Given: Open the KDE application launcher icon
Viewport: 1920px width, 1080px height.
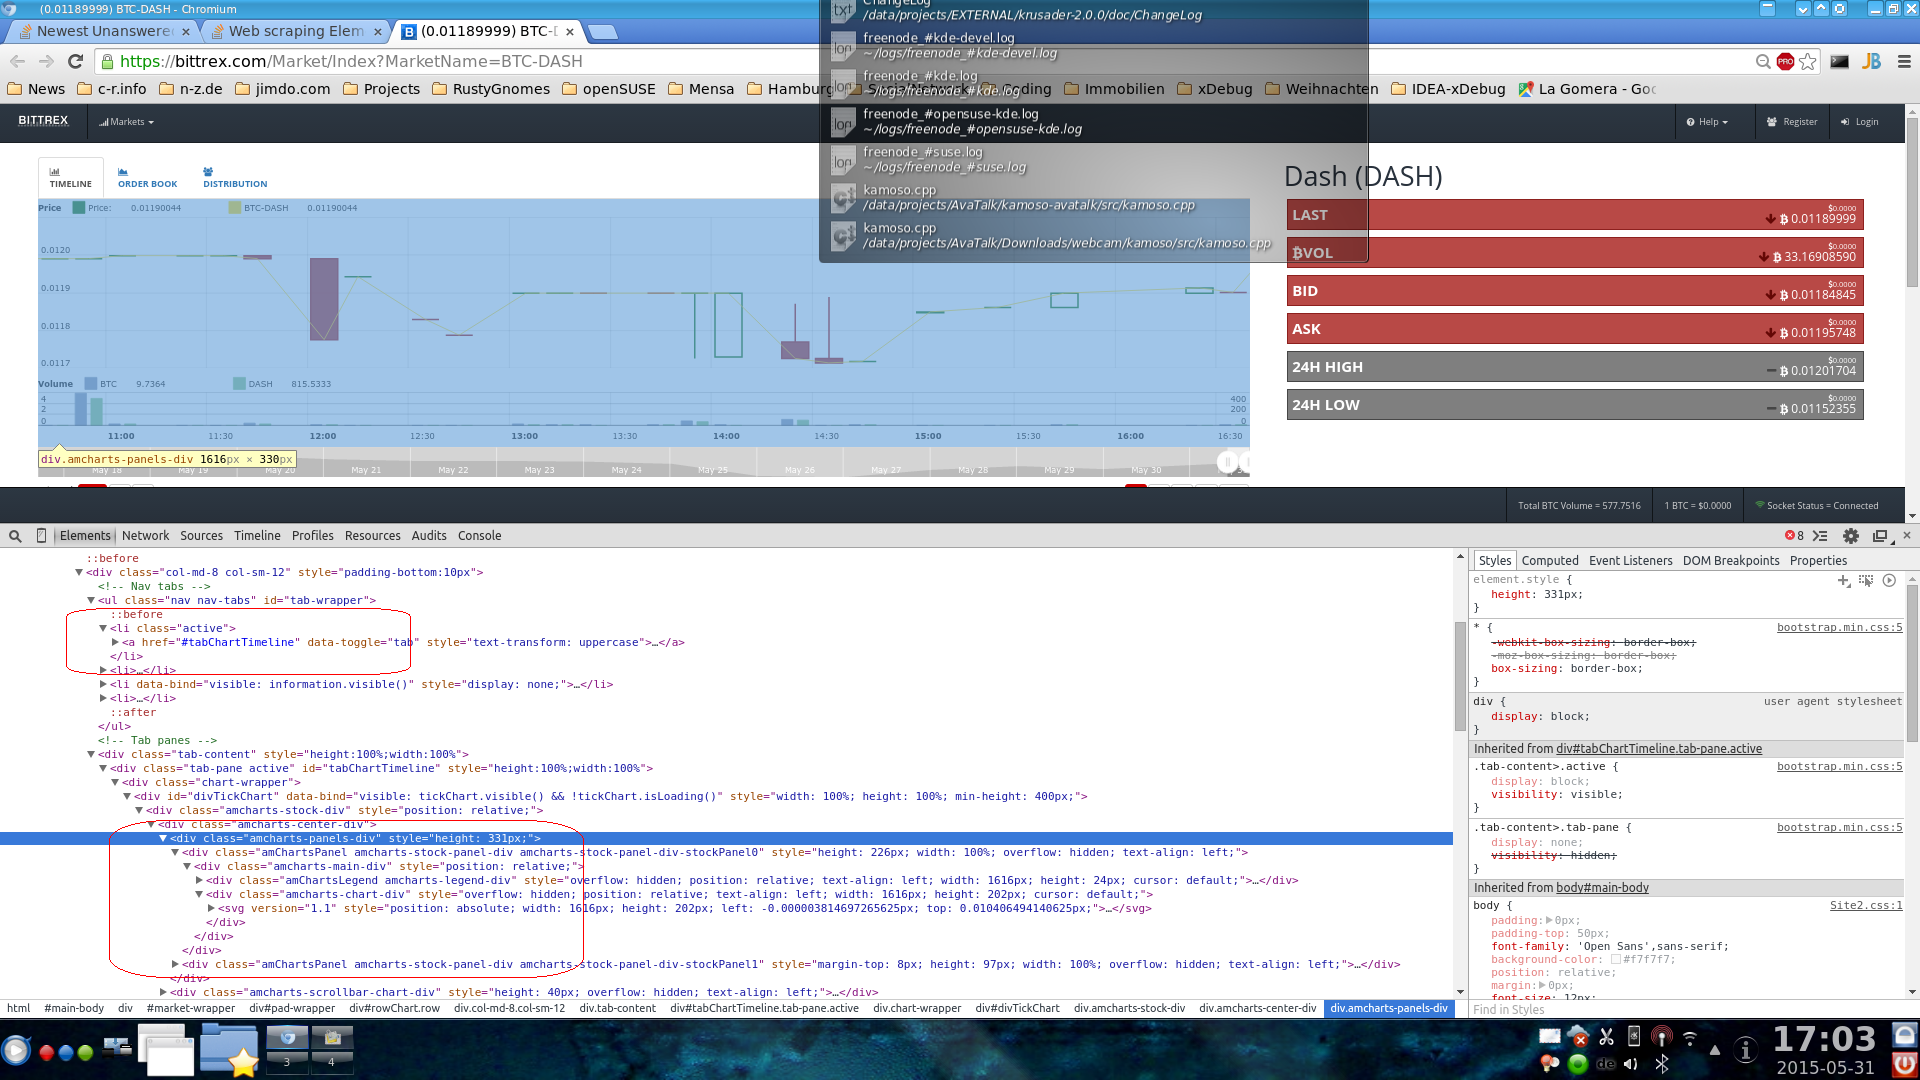Looking at the screenshot, I should click(x=15, y=1050).
